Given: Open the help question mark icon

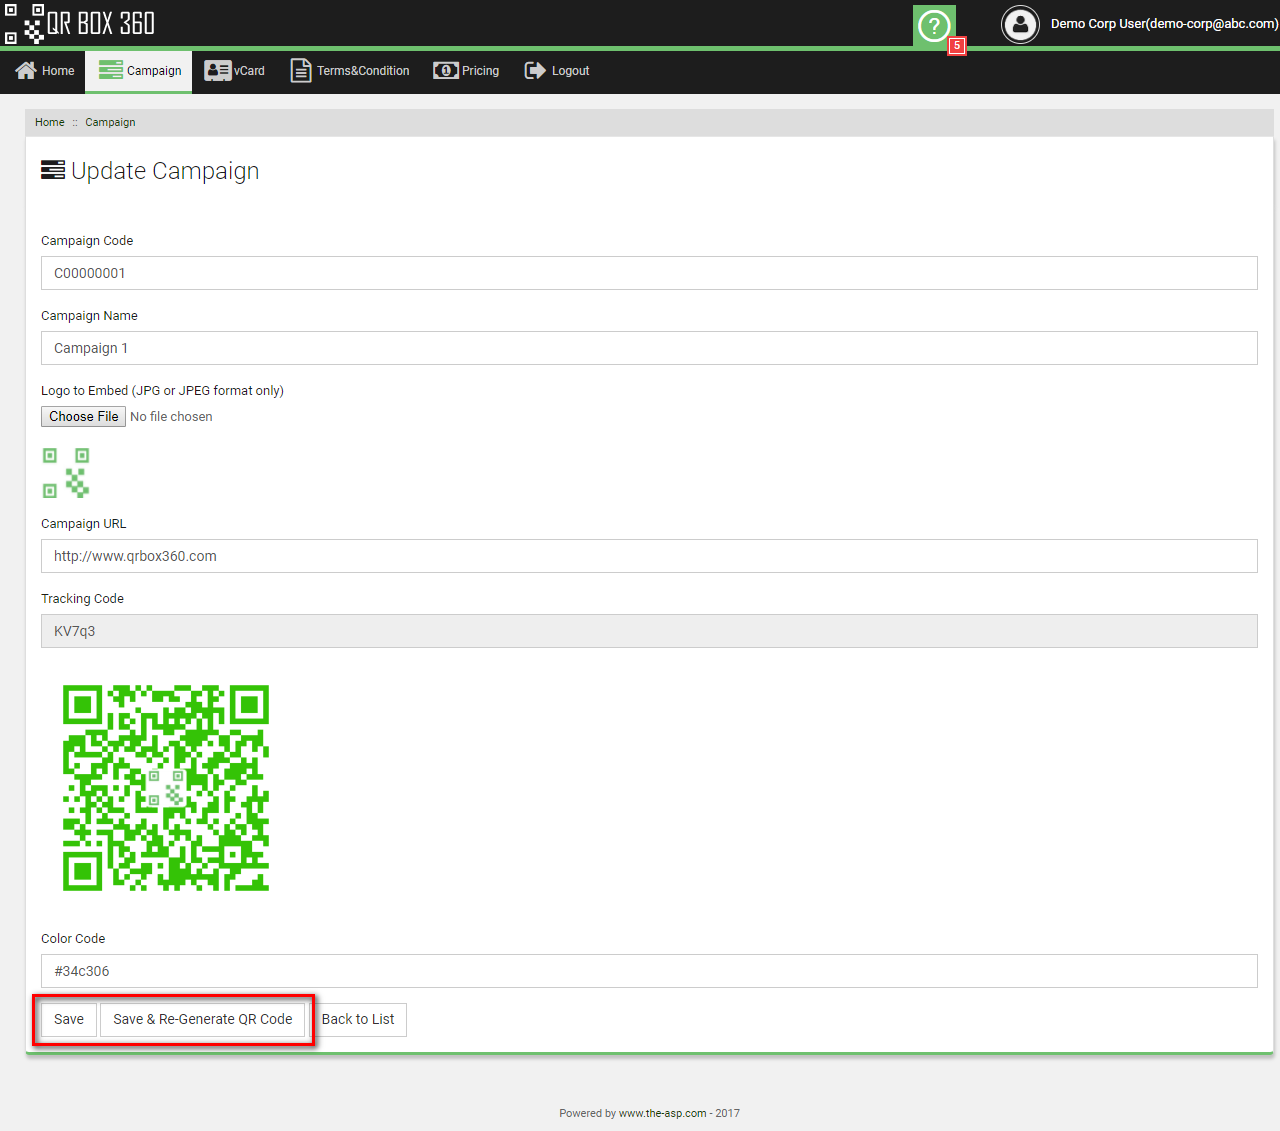Looking at the screenshot, I should click(934, 25).
